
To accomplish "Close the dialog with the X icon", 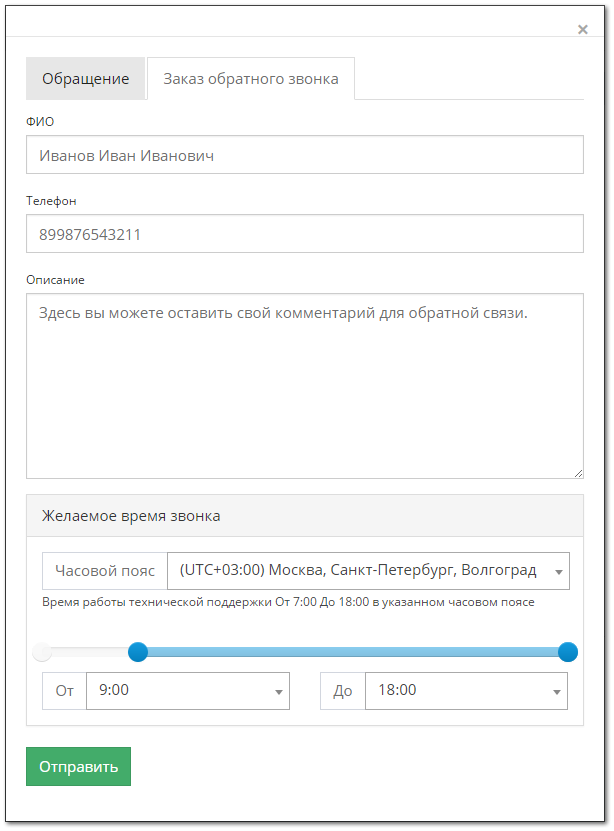I will pos(582,29).
